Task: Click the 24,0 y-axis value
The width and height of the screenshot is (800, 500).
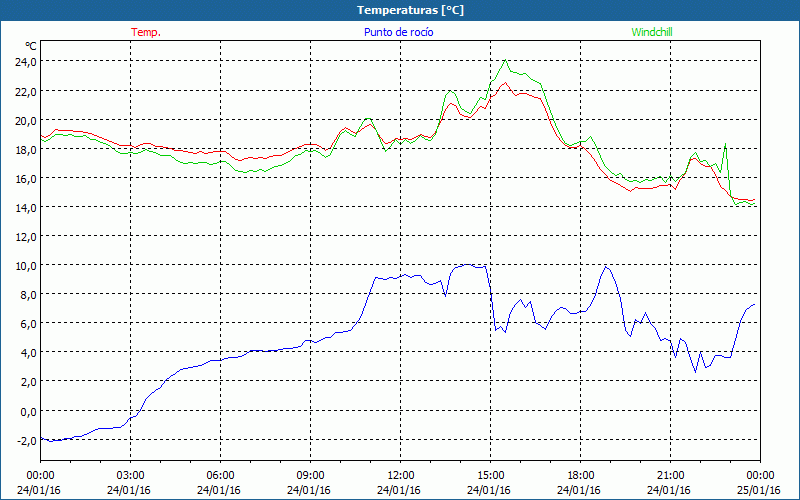Action: (26, 62)
